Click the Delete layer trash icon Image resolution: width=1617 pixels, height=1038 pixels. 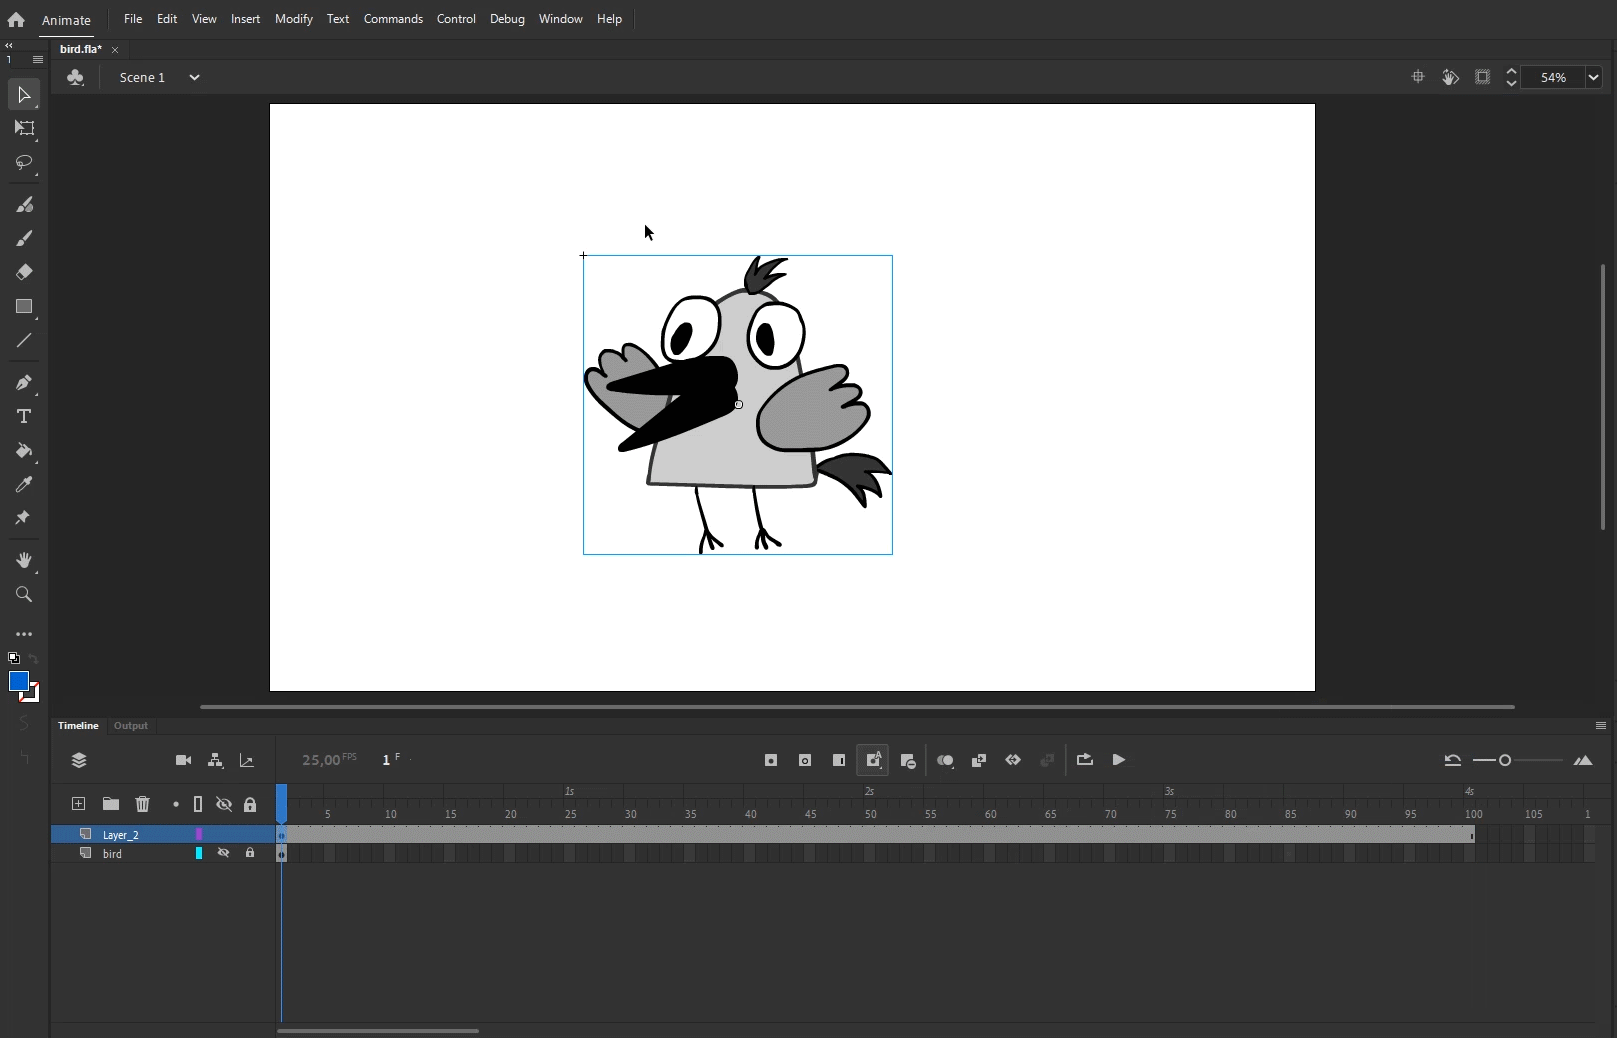[142, 804]
